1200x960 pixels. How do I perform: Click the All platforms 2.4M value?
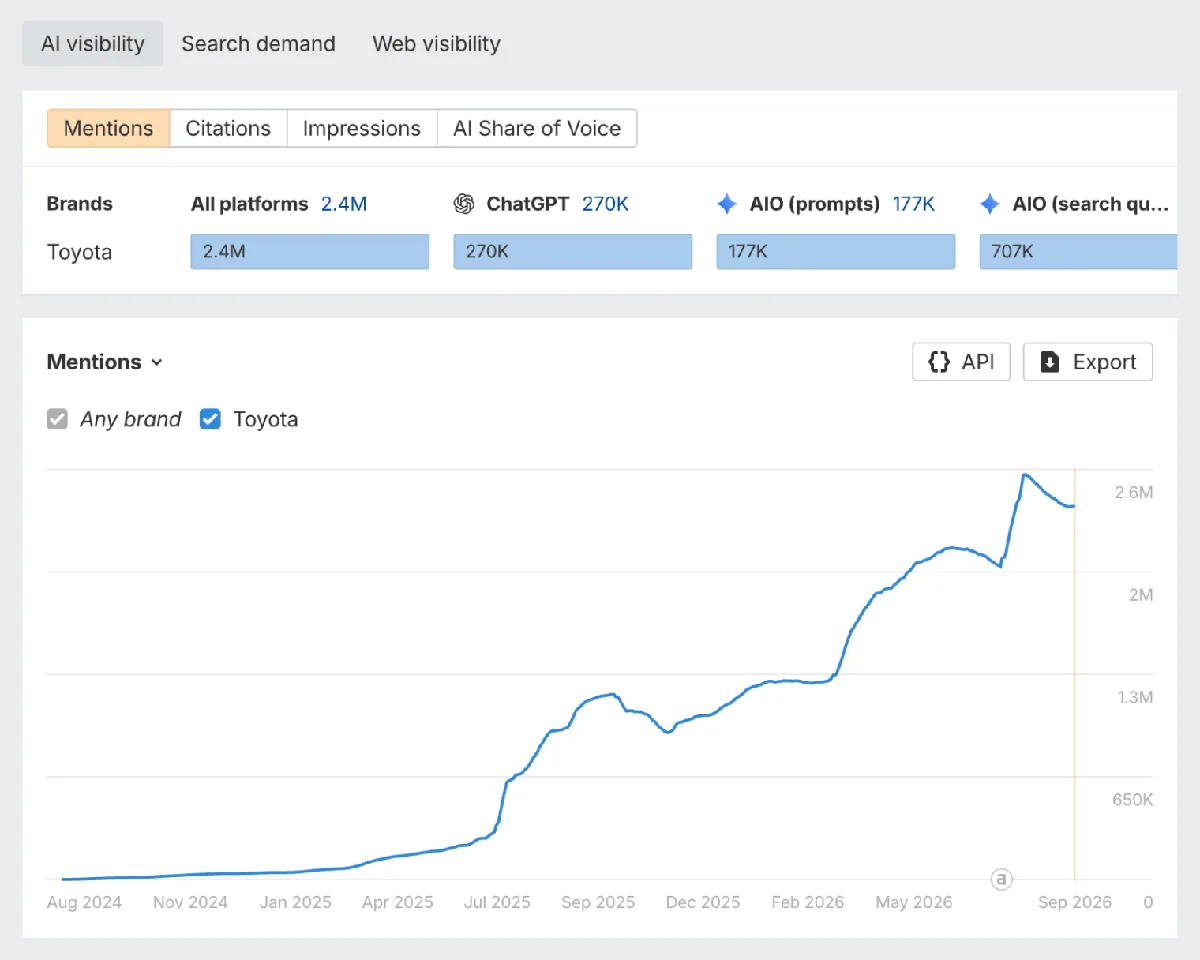coord(344,204)
